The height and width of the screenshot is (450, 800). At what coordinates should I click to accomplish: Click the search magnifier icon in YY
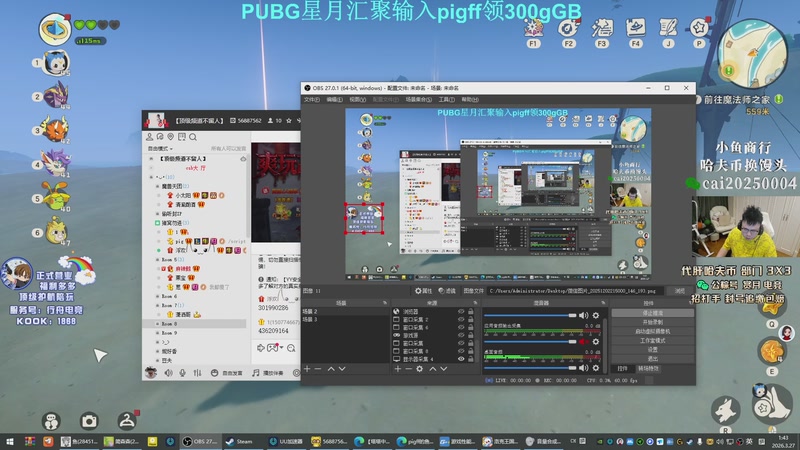coord(193,137)
